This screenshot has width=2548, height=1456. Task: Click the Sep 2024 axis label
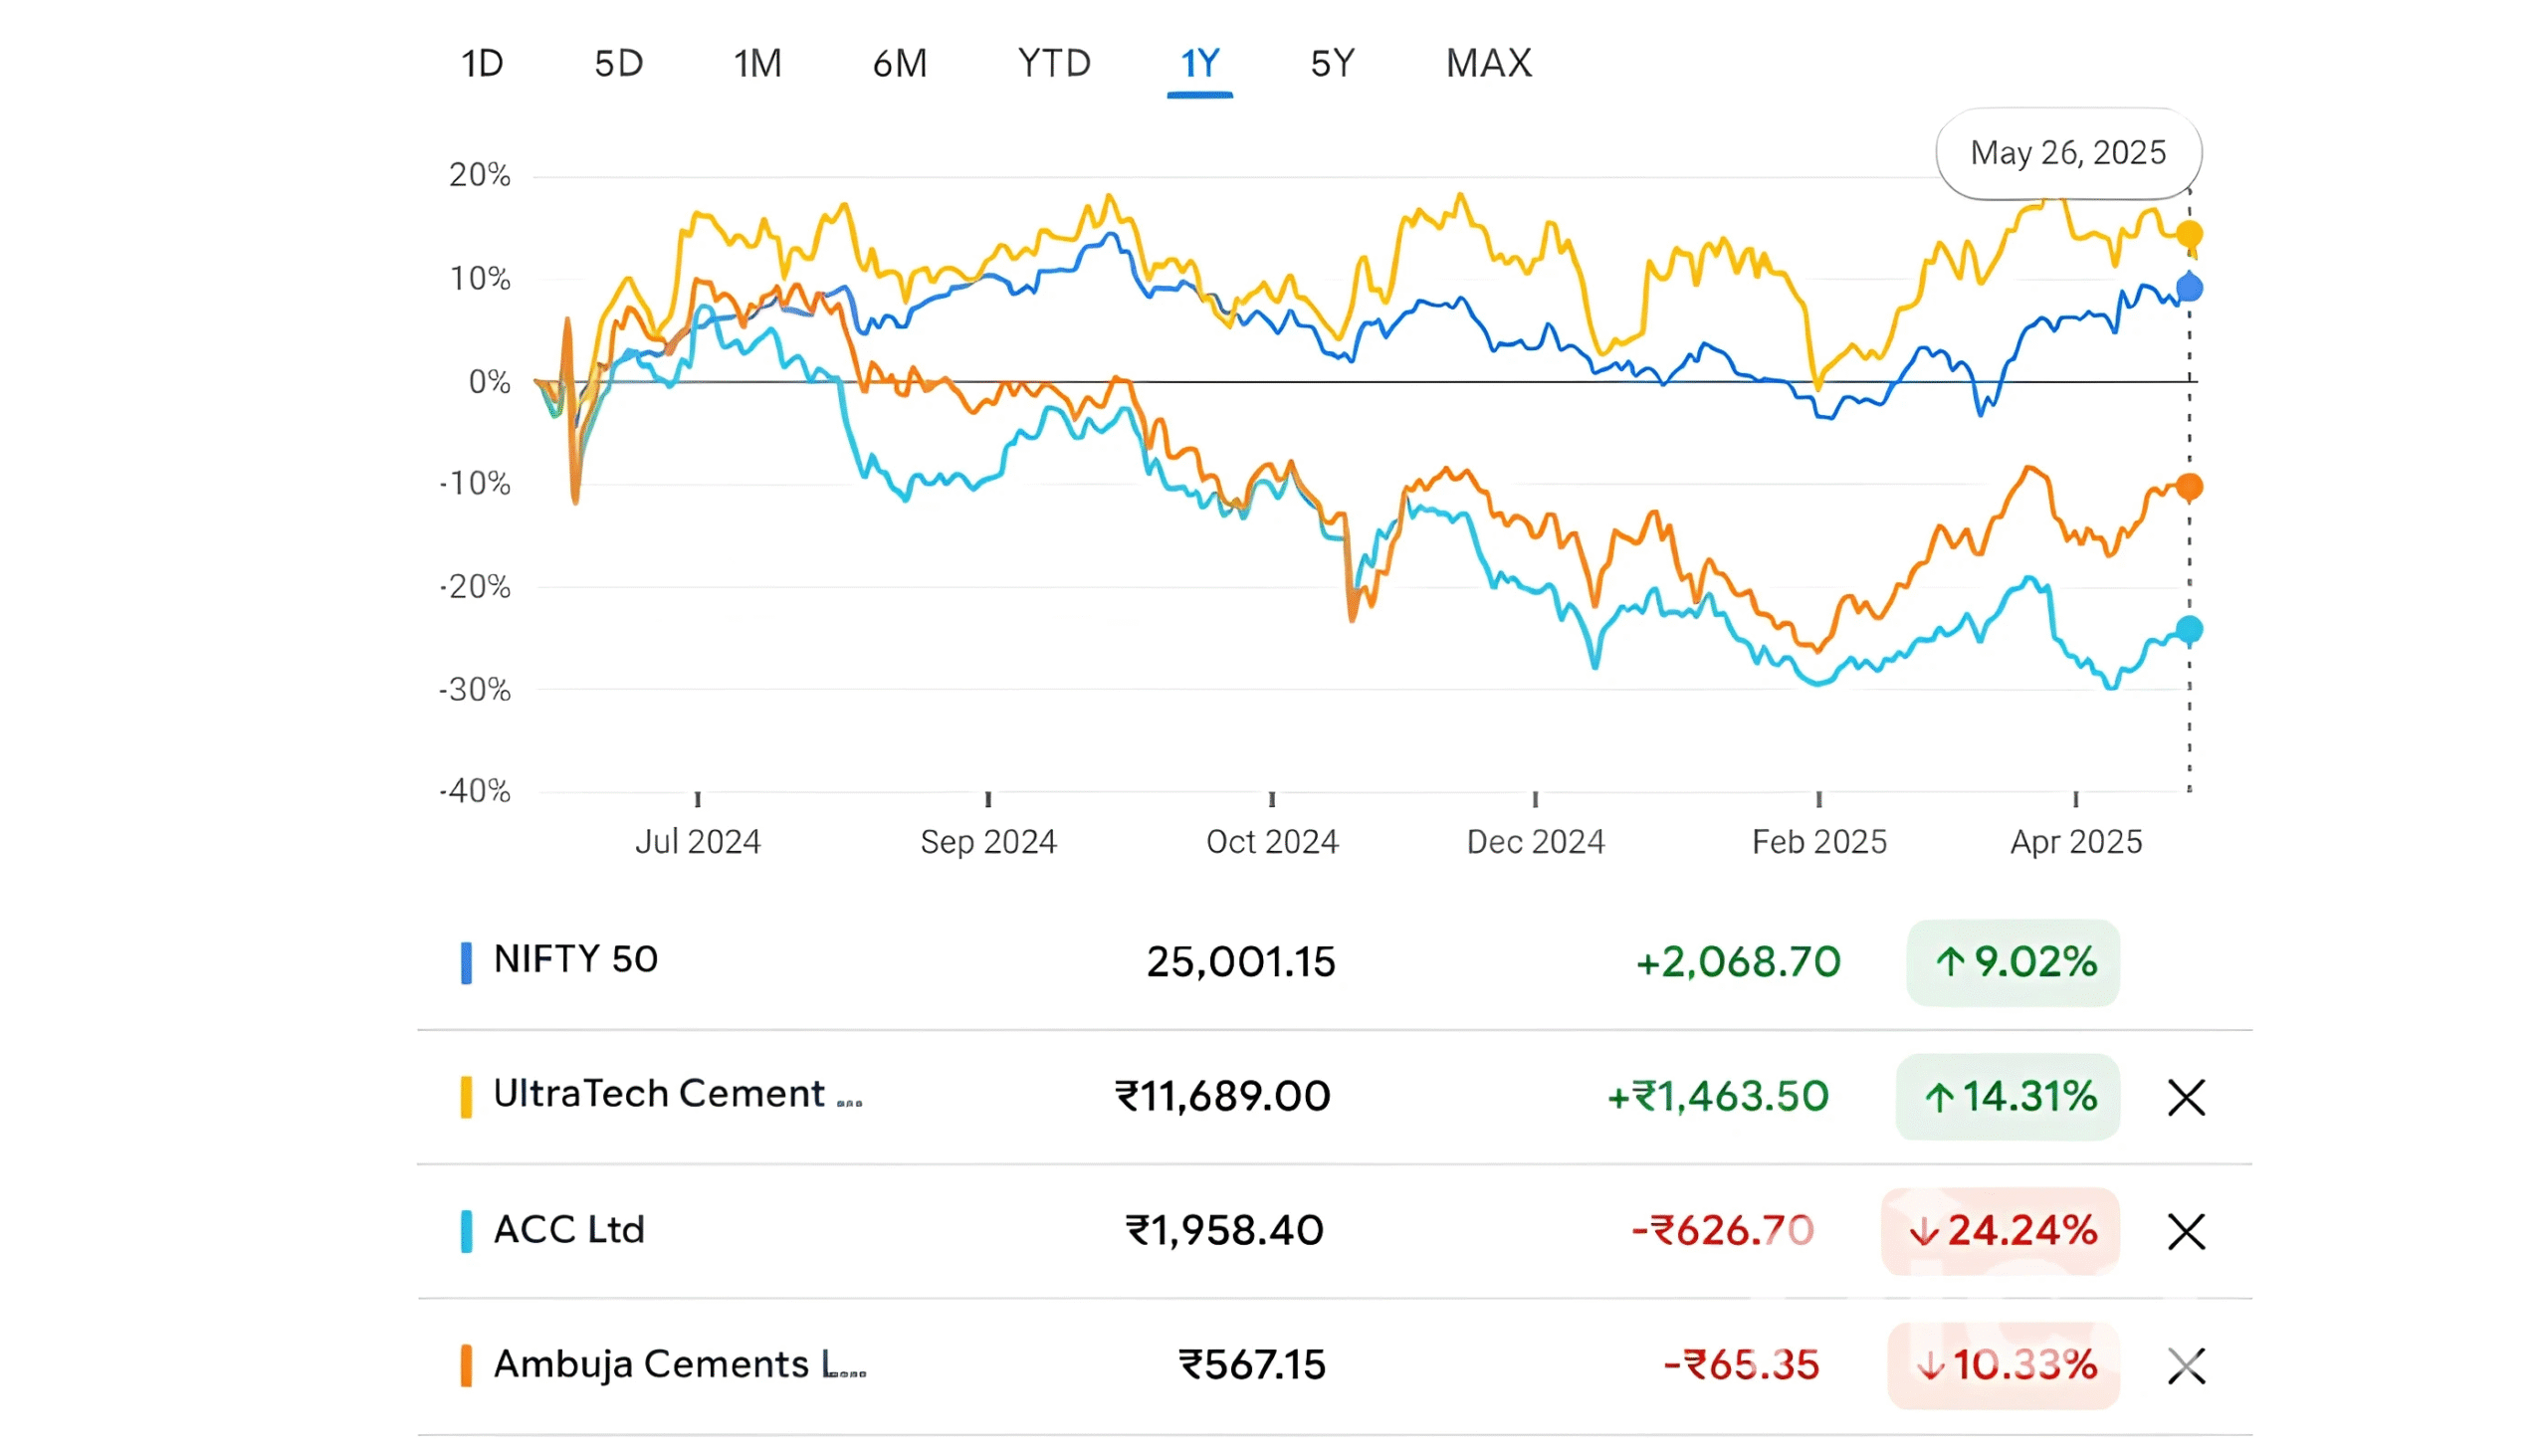[988, 842]
